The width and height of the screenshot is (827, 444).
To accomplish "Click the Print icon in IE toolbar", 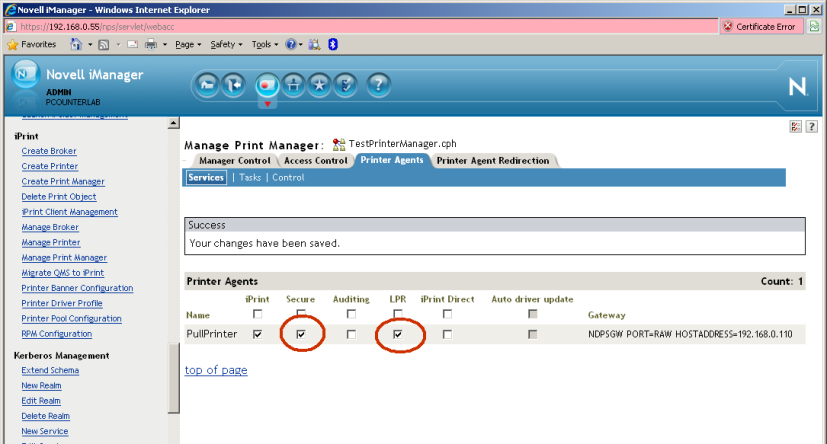I will (x=151, y=44).
